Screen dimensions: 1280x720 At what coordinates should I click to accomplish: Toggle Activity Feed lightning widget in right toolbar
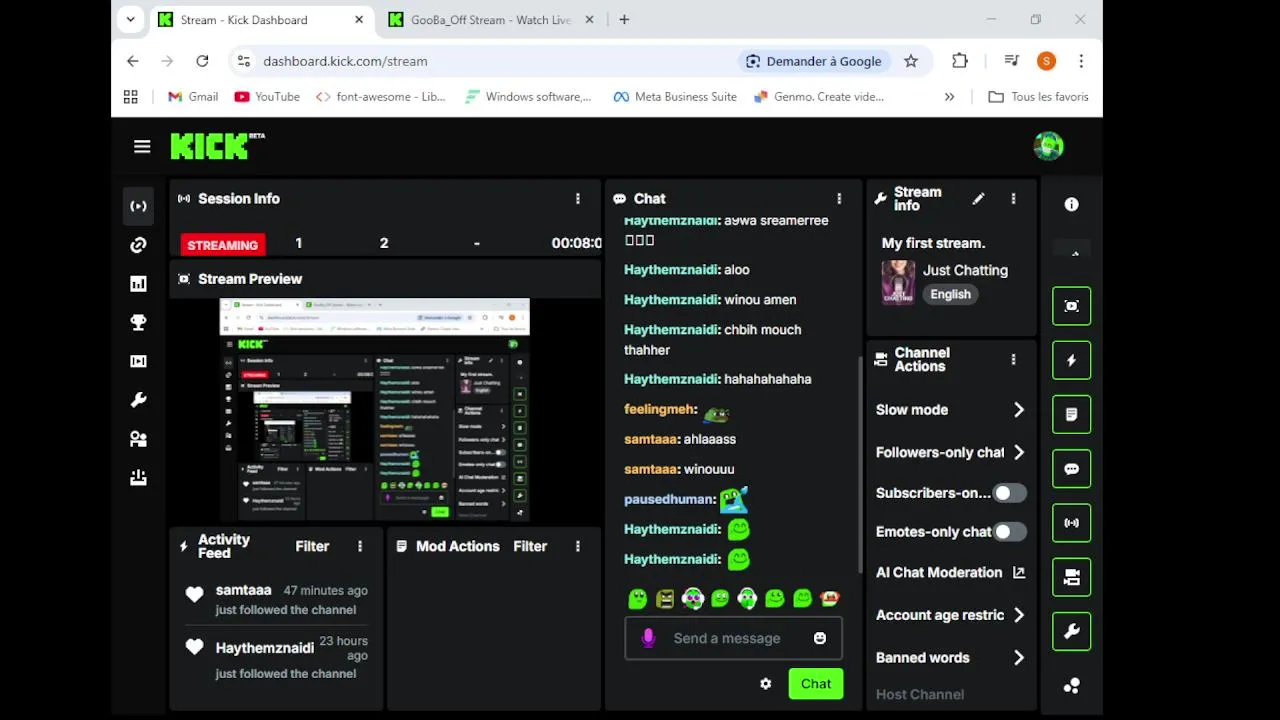click(x=1071, y=360)
